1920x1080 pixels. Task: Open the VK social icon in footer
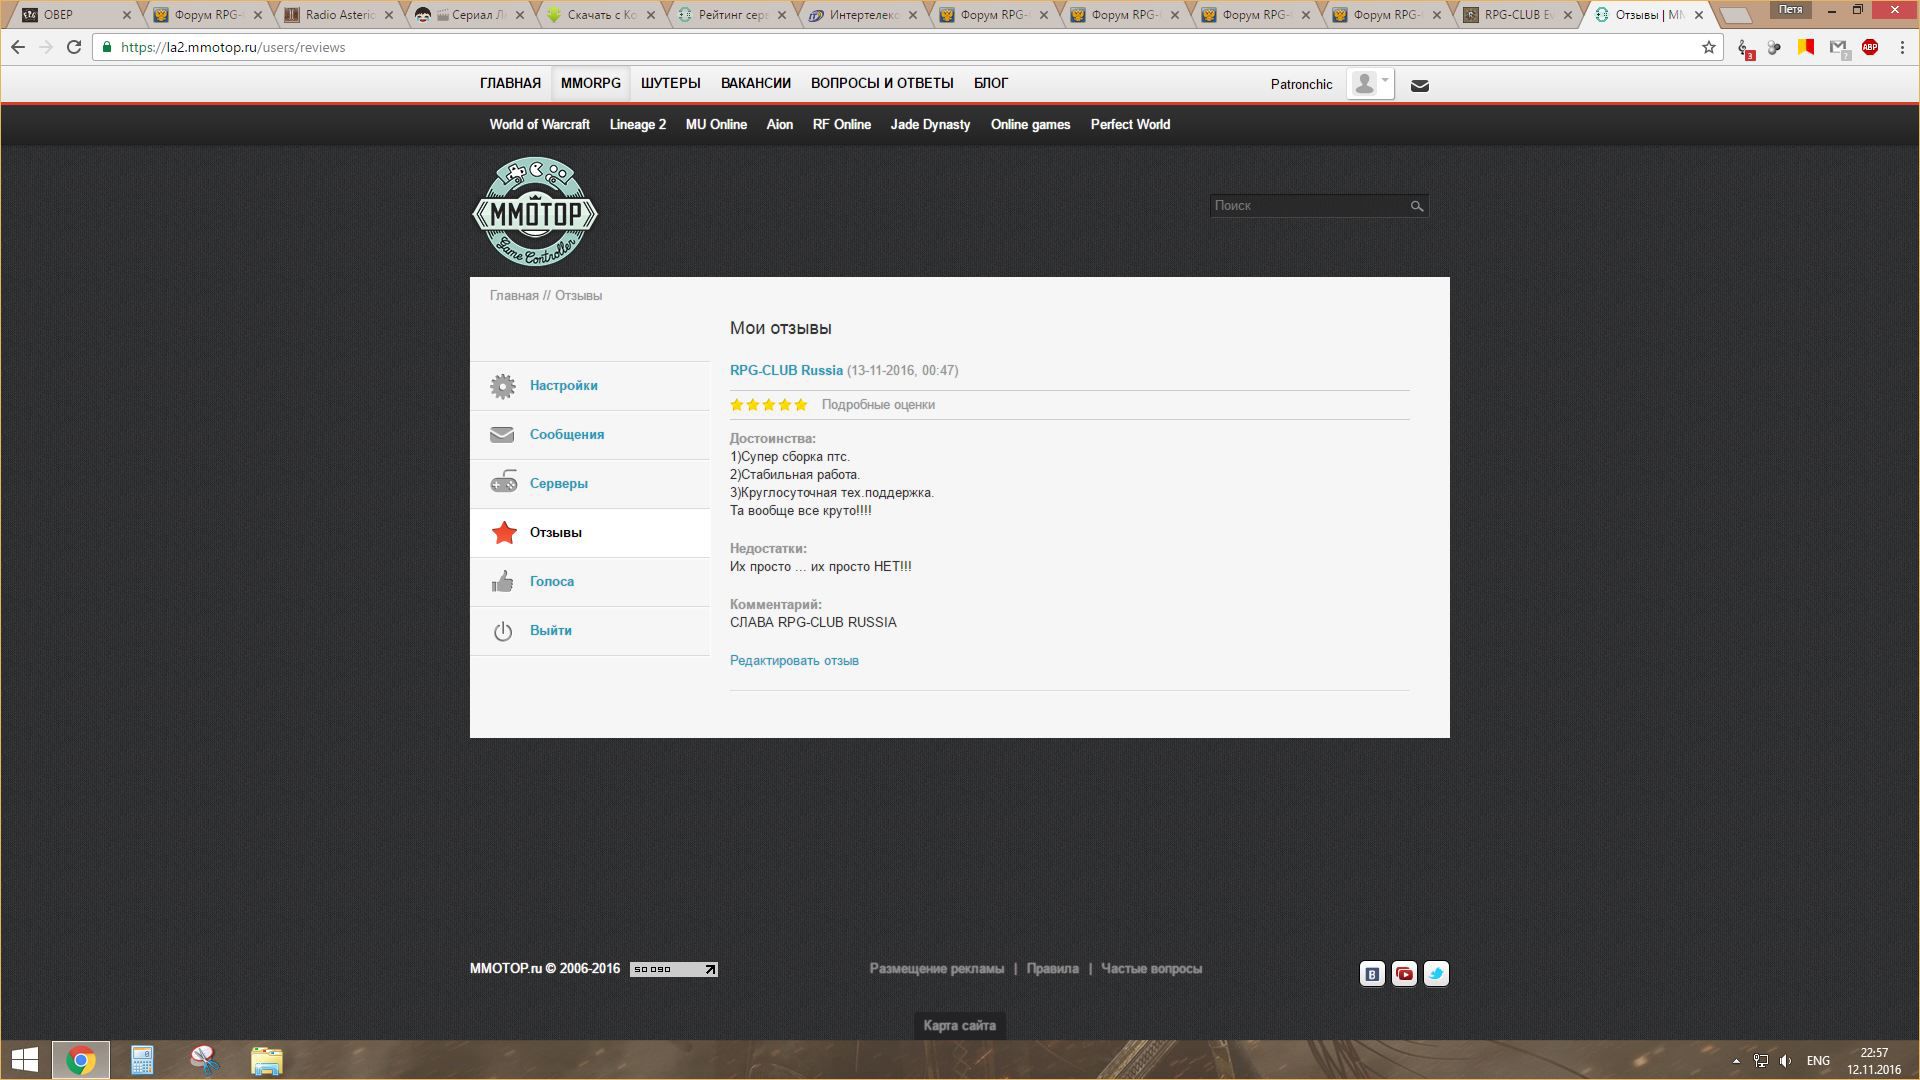click(x=1372, y=974)
